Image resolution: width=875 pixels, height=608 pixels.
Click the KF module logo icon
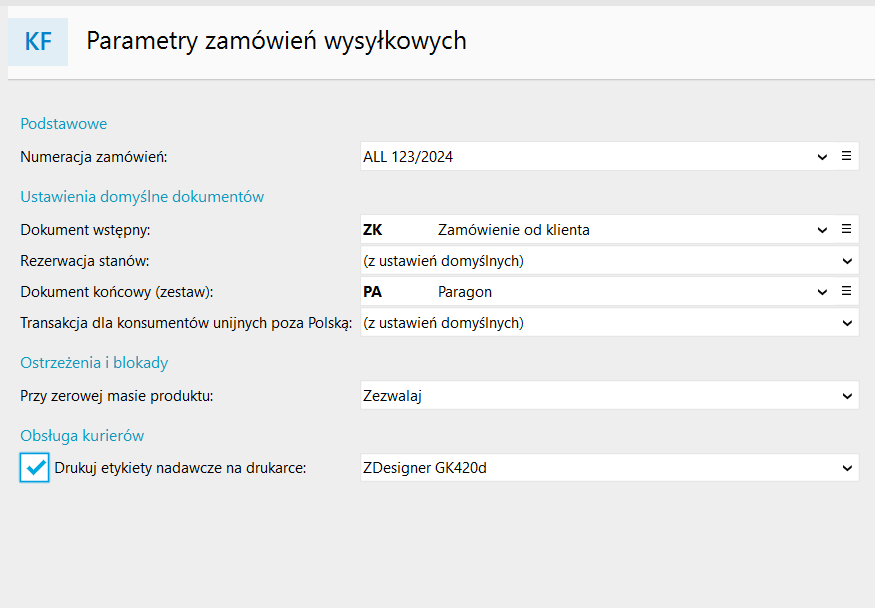(x=38, y=41)
